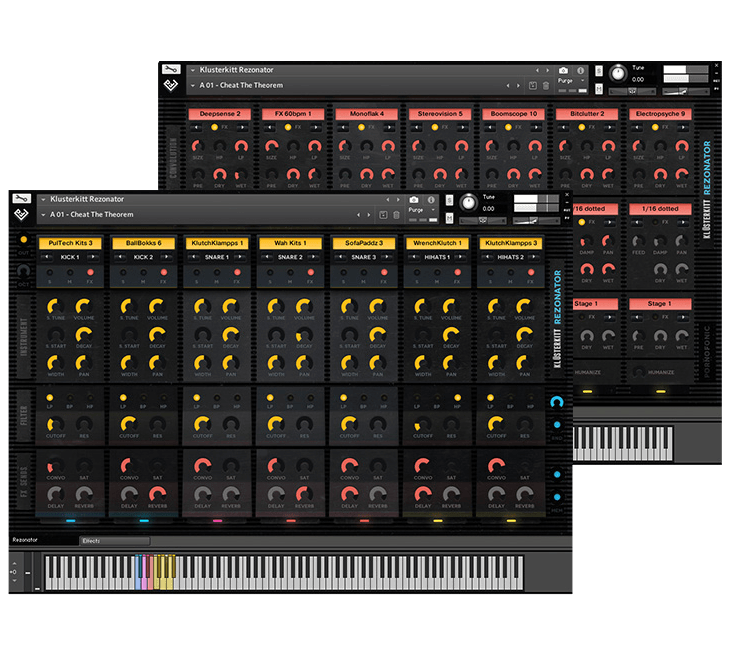The image size is (730, 655).
Task: Expand Klusterkitt Rezonator dropdown in front window
Action: click(x=43, y=199)
